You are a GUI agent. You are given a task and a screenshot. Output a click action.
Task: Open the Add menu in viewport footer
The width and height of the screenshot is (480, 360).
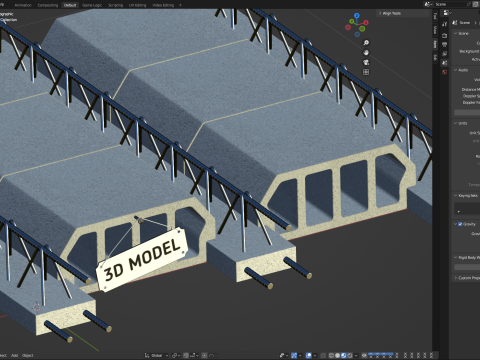pyautogui.click(x=14, y=355)
